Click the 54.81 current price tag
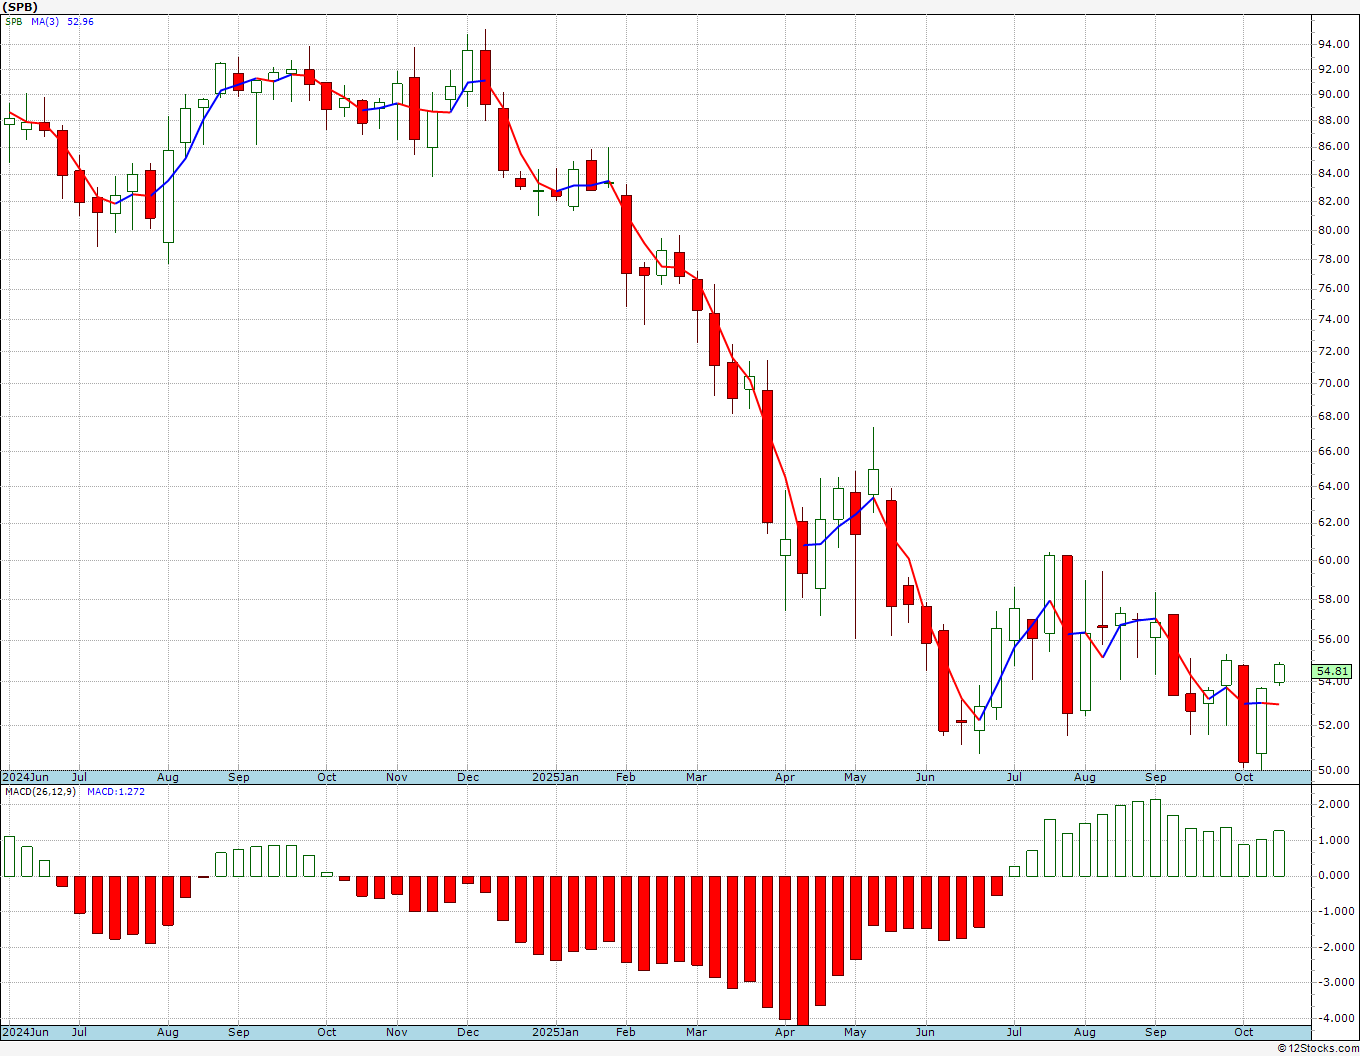 1333,672
